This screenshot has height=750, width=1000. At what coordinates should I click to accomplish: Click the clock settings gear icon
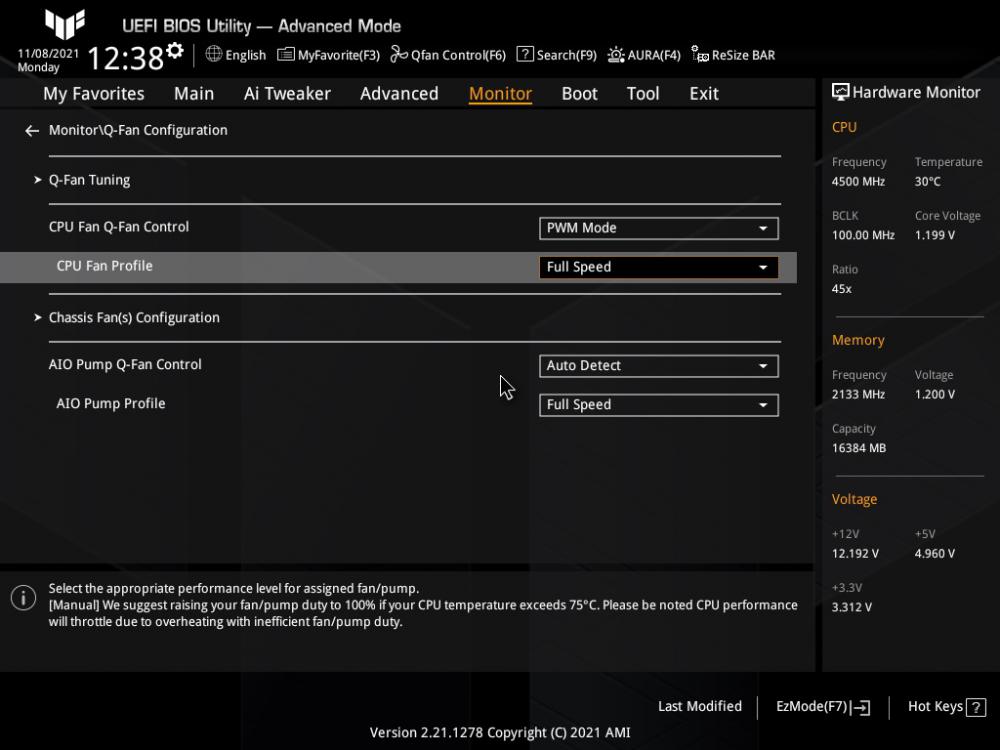pyautogui.click(x=175, y=50)
